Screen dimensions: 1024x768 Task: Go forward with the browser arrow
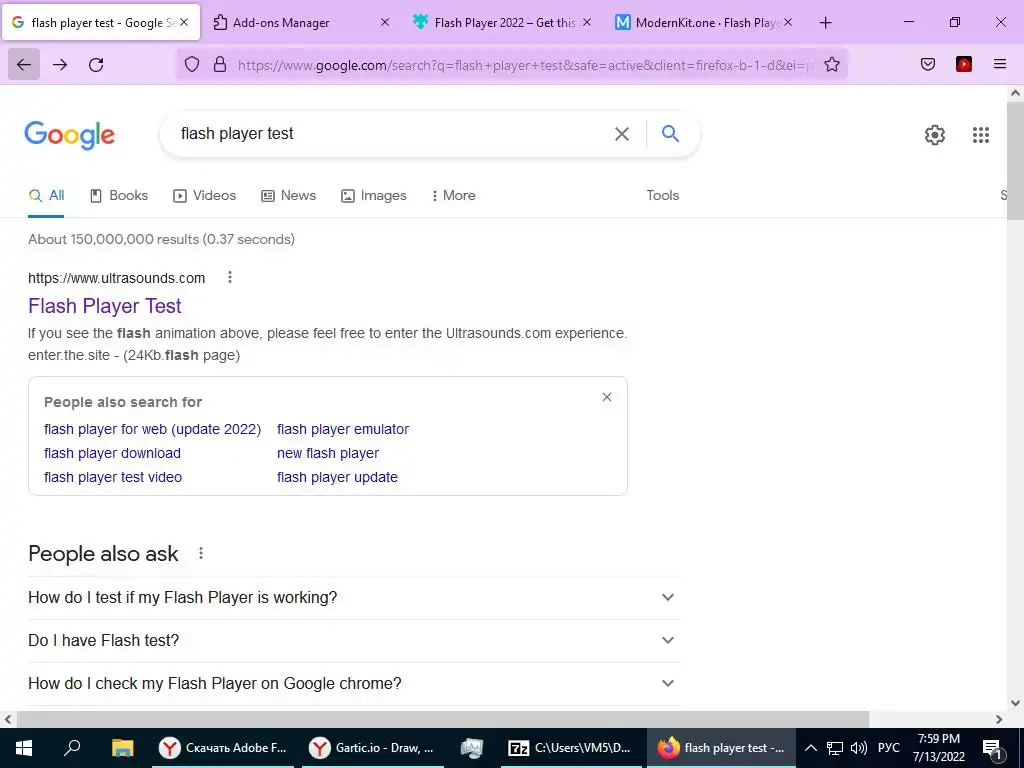point(60,64)
